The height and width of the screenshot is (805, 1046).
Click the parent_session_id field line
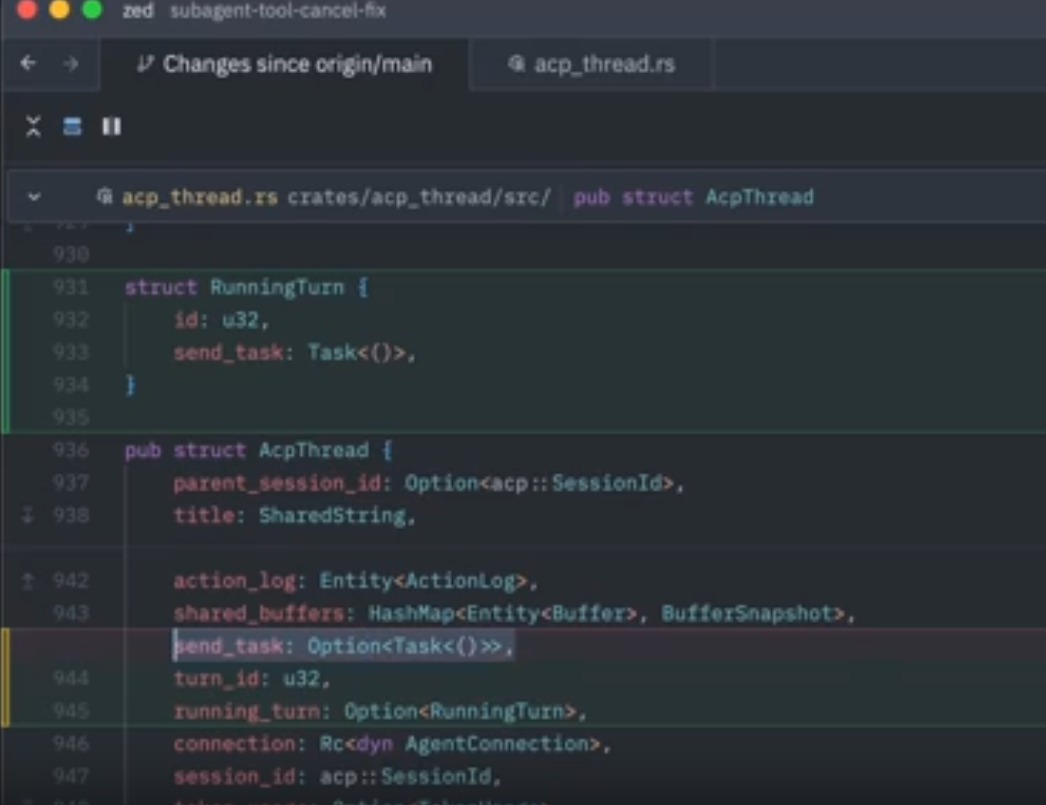[x=428, y=483]
